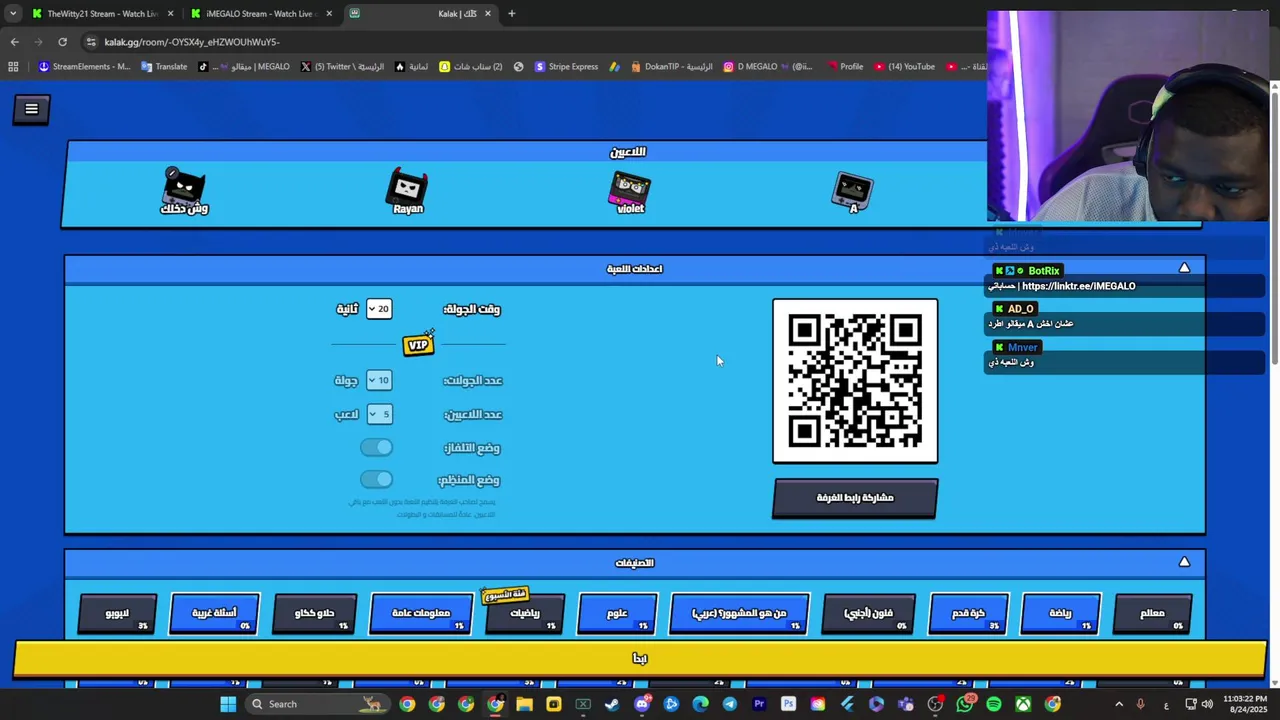Select the لابوبو category

point(117,614)
